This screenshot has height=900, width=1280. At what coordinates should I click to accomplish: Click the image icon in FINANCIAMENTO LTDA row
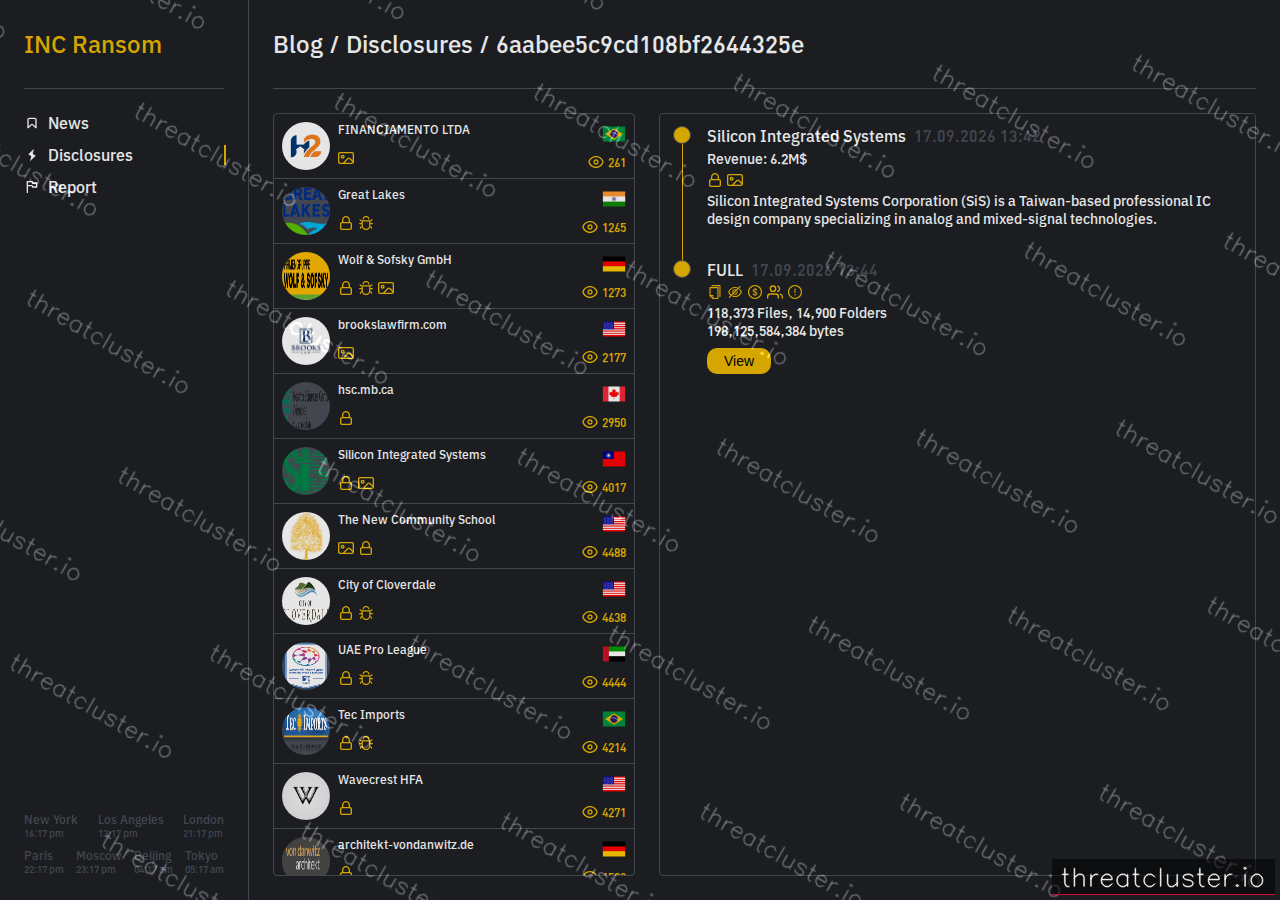pos(346,158)
